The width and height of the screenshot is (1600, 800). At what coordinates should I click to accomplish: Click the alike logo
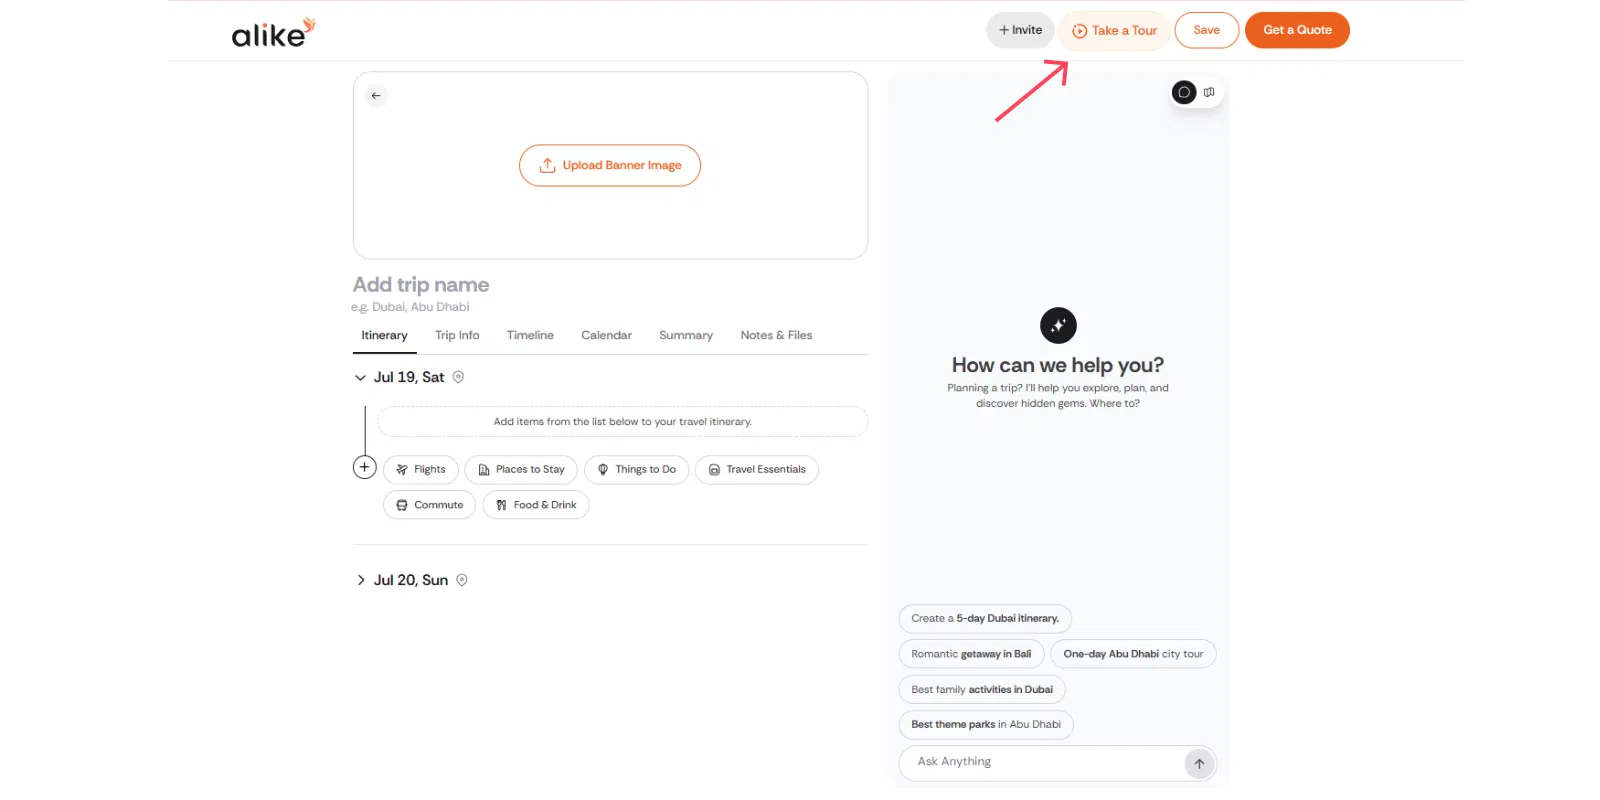click(273, 33)
